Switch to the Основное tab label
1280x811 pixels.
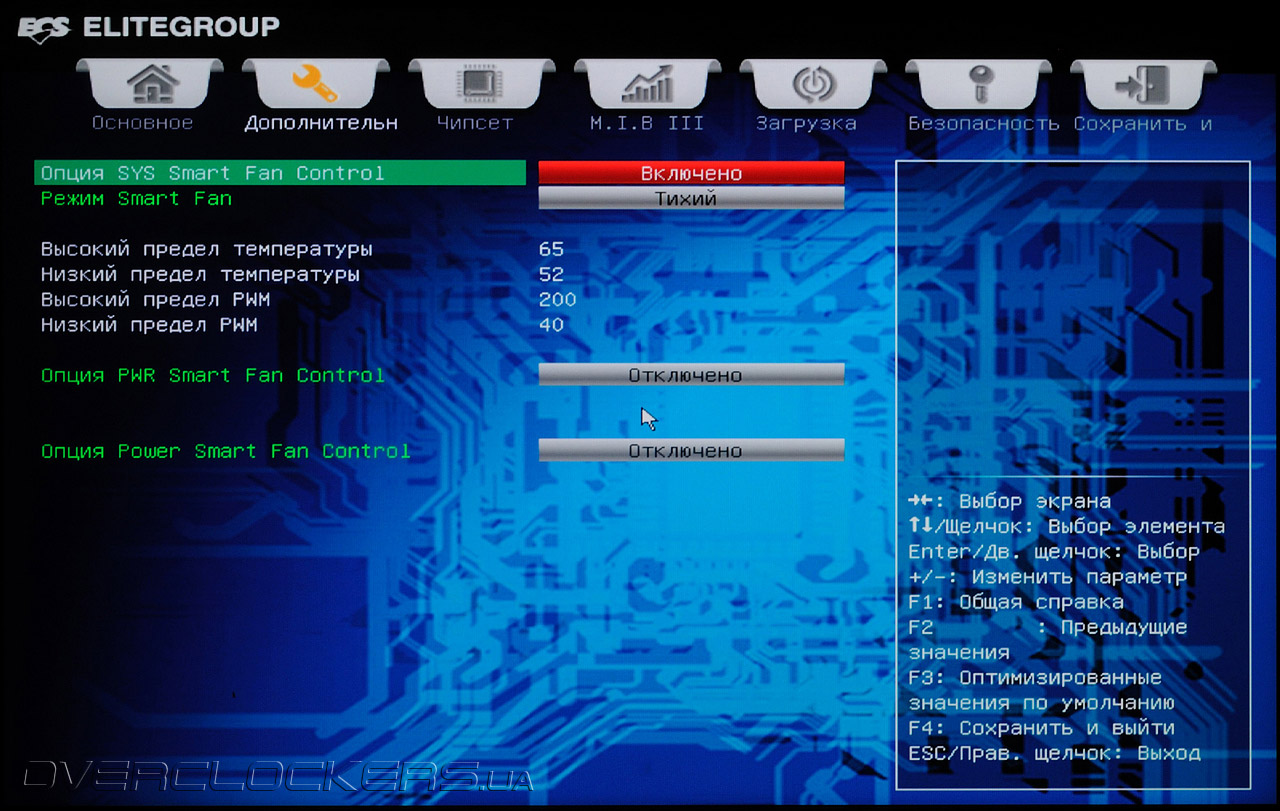click(x=142, y=123)
